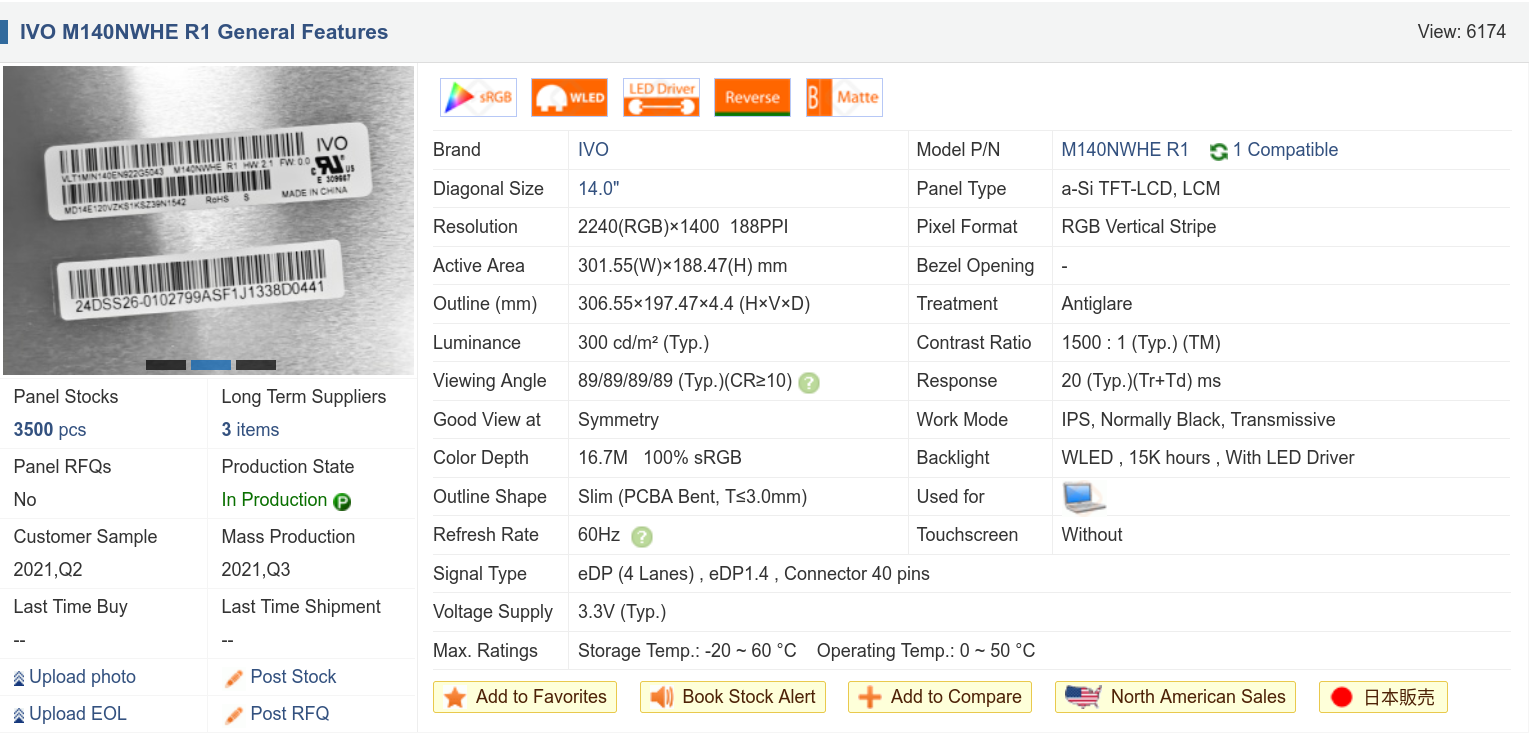Open North American Sales

tap(1175, 697)
